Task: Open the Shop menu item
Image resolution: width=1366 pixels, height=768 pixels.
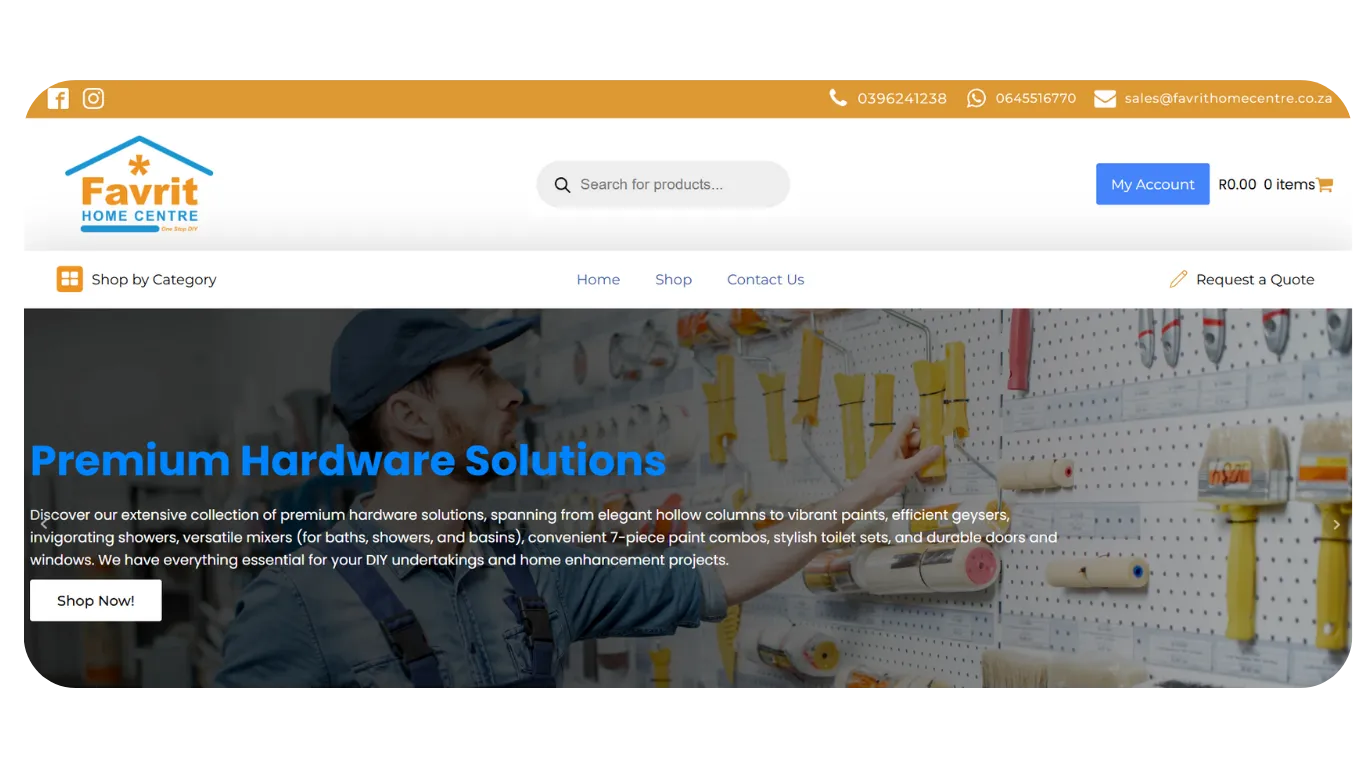Action: [673, 279]
